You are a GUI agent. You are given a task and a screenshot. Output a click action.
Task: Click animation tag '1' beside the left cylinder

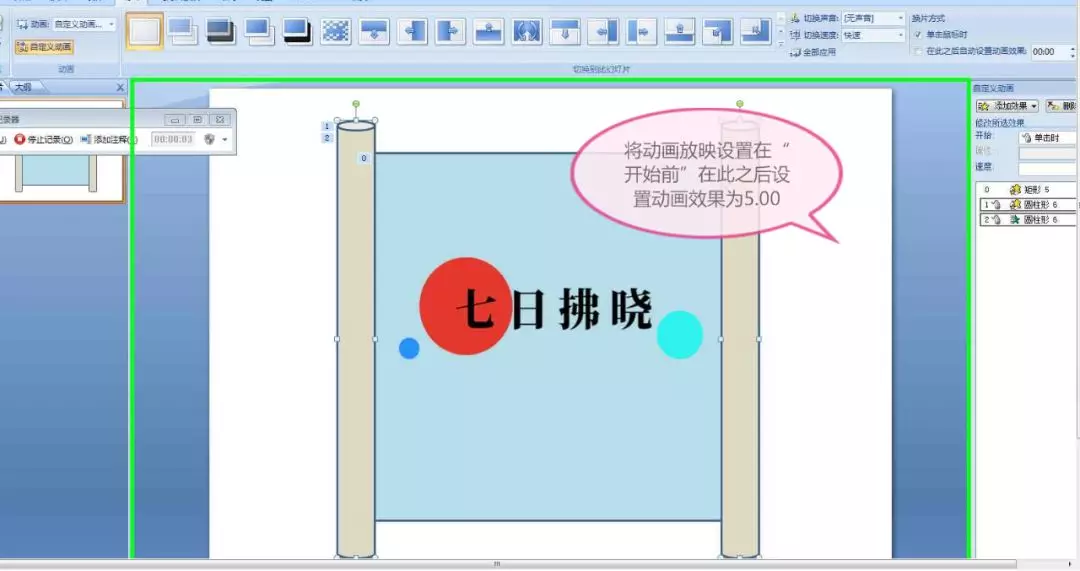pyautogui.click(x=326, y=126)
